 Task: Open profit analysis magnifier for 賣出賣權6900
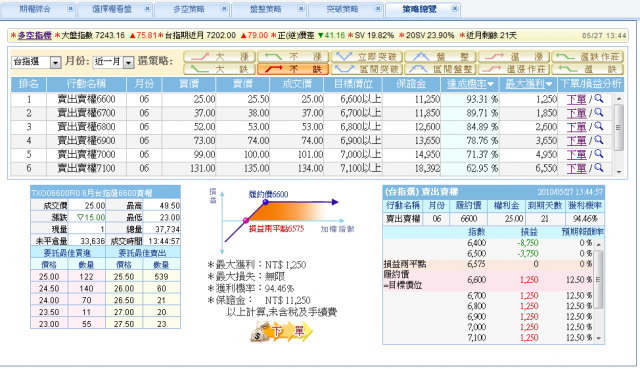point(599,140)
